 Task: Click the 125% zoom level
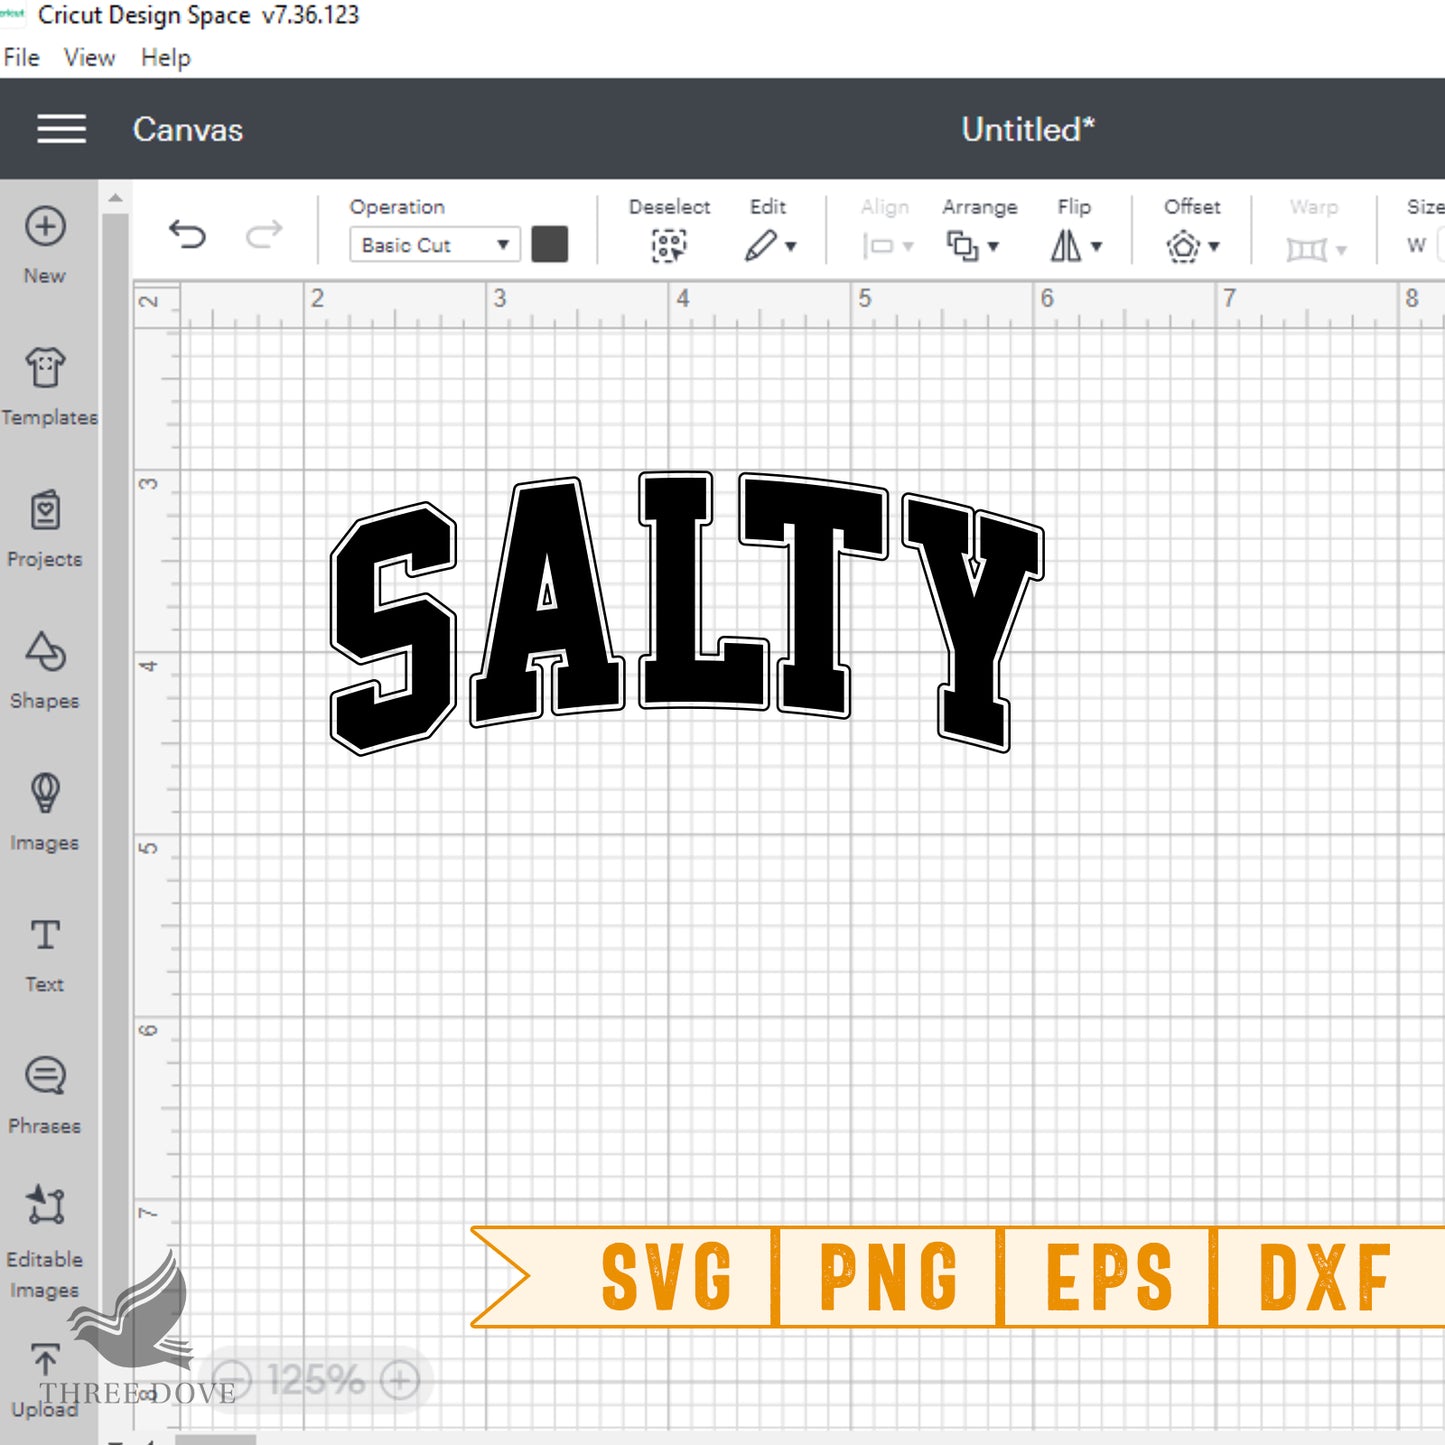pyautogui.click(x=316, y=1381)
